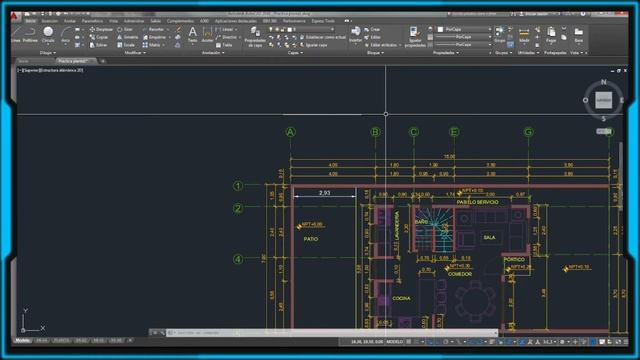The image size is (640, 360).
Task: Select the Lineal dimension tool
Action: [224, 29]
